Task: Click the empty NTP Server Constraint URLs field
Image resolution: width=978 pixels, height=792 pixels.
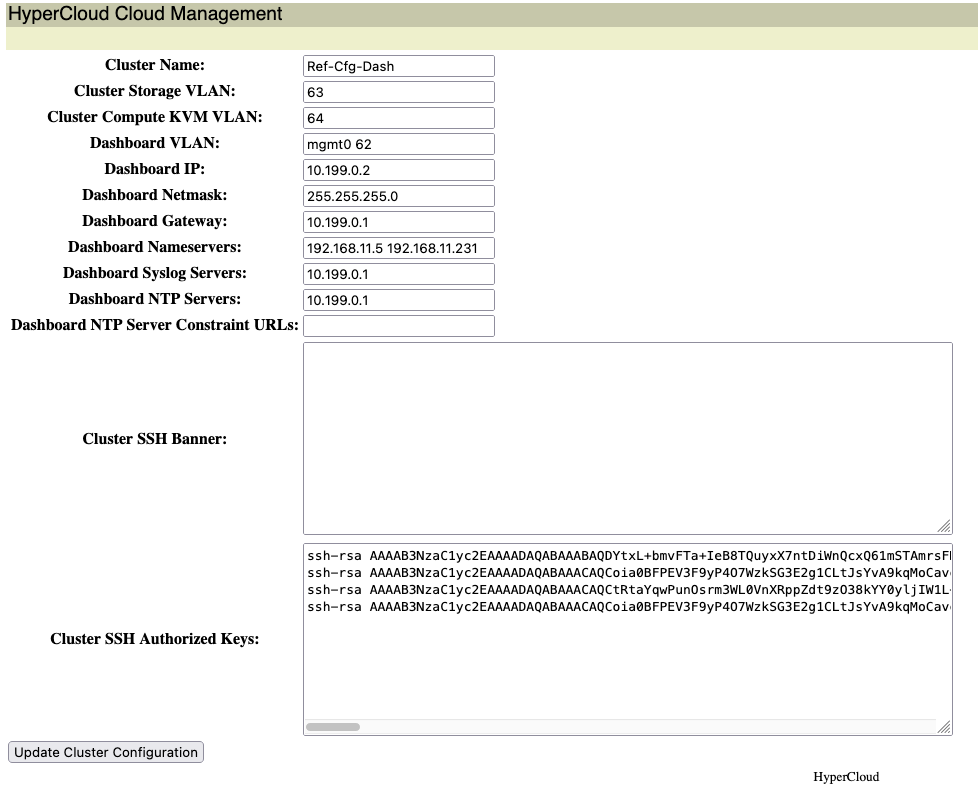Action: pos(398,326)
